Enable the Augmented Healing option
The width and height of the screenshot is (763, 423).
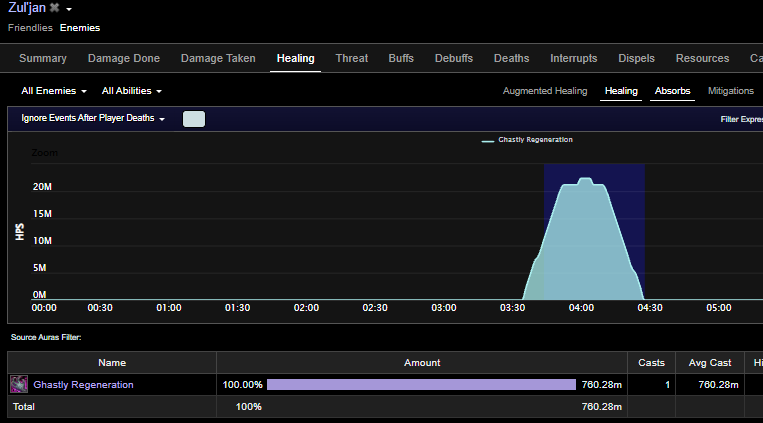(545, 91)
